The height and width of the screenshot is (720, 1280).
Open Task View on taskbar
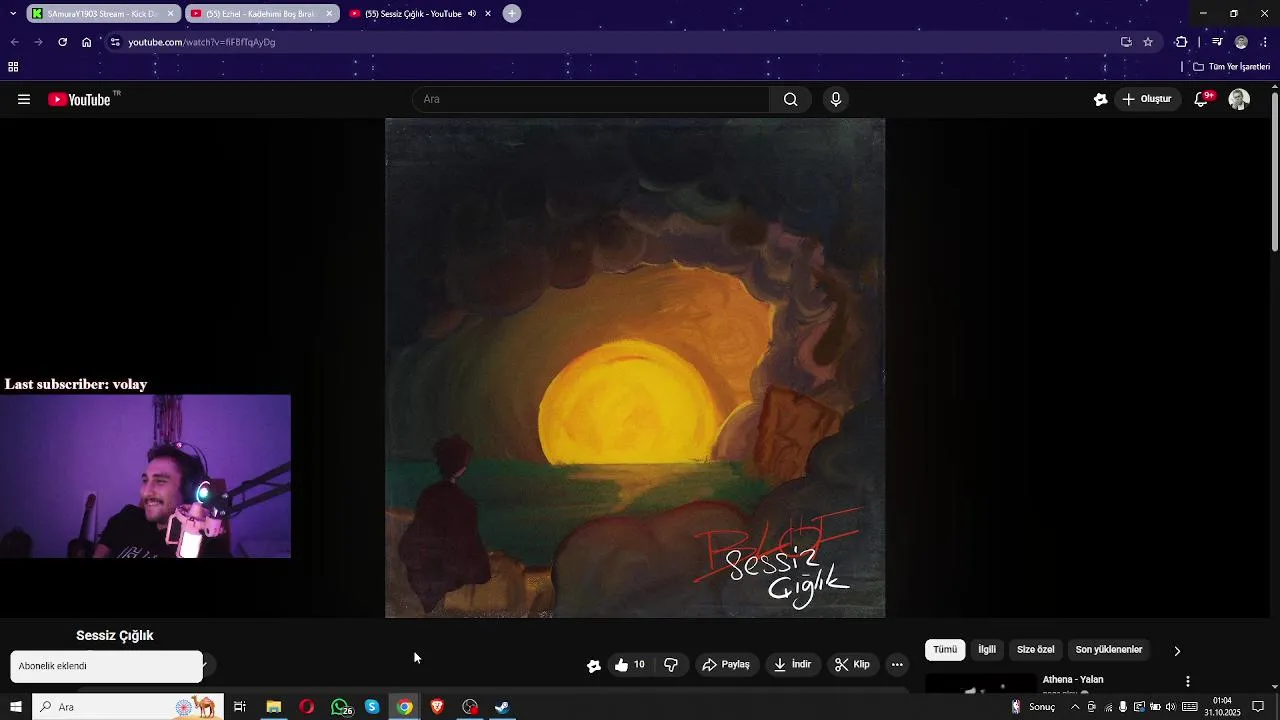[x=240, y=707]
